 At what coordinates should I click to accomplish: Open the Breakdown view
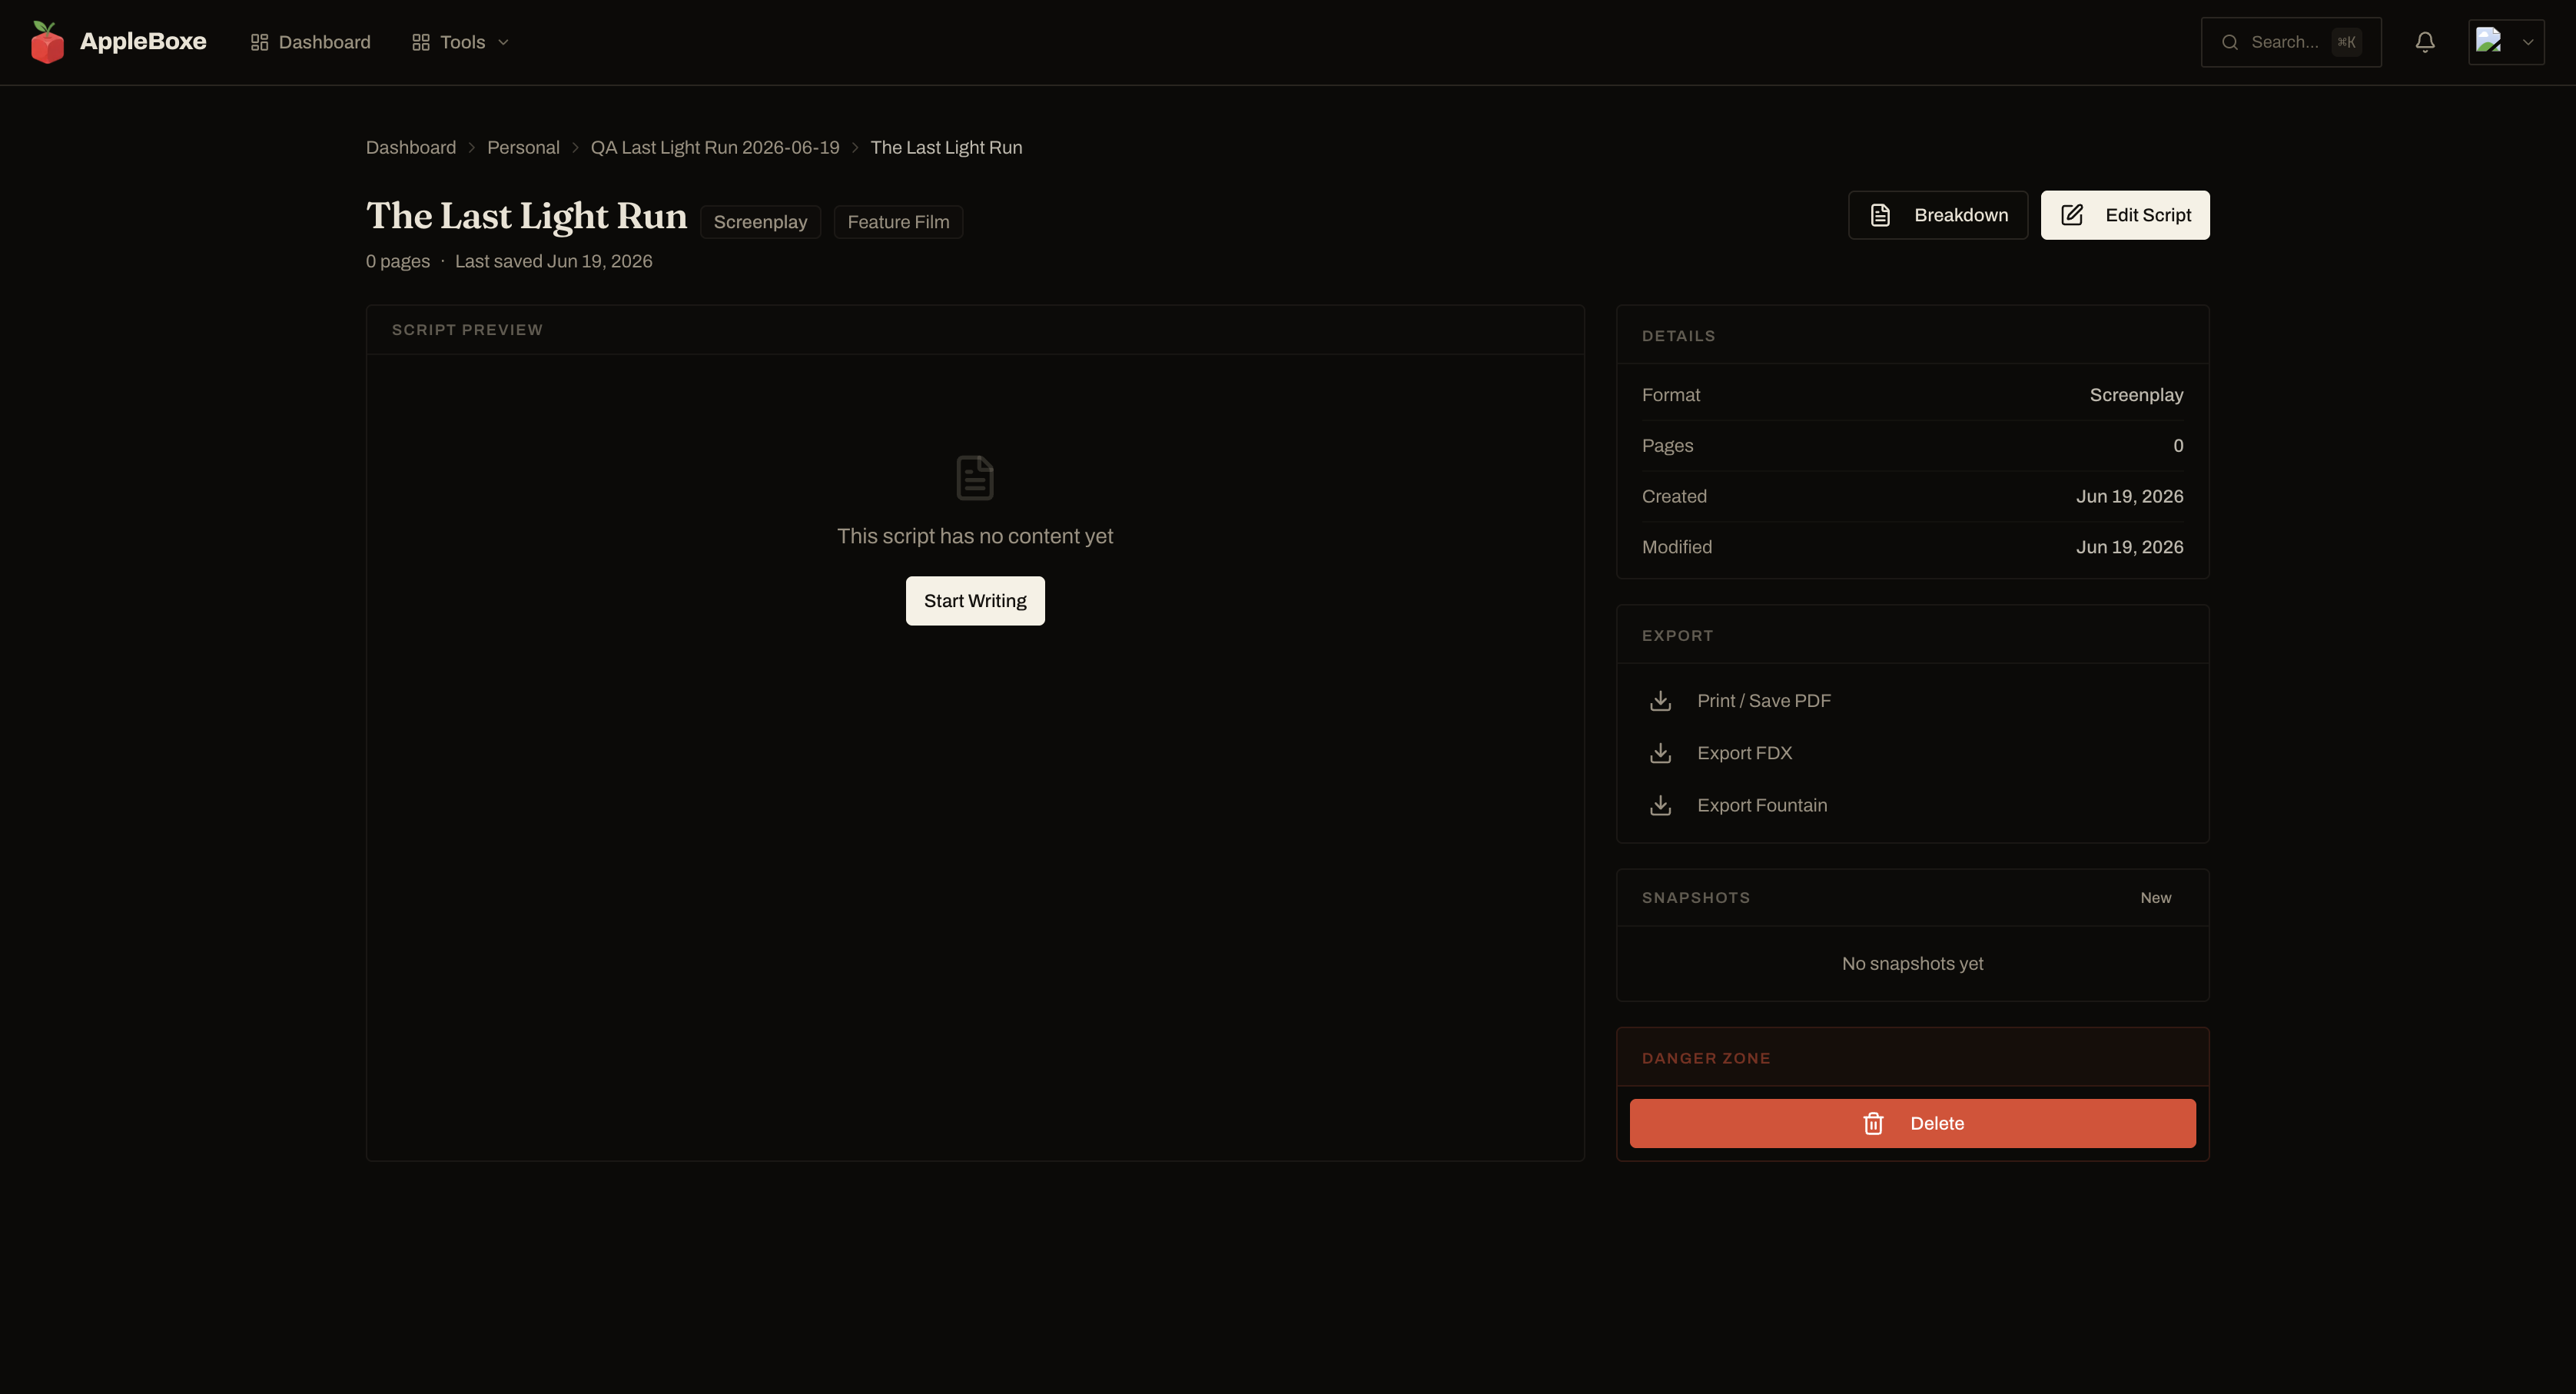tap(1938, 215)
